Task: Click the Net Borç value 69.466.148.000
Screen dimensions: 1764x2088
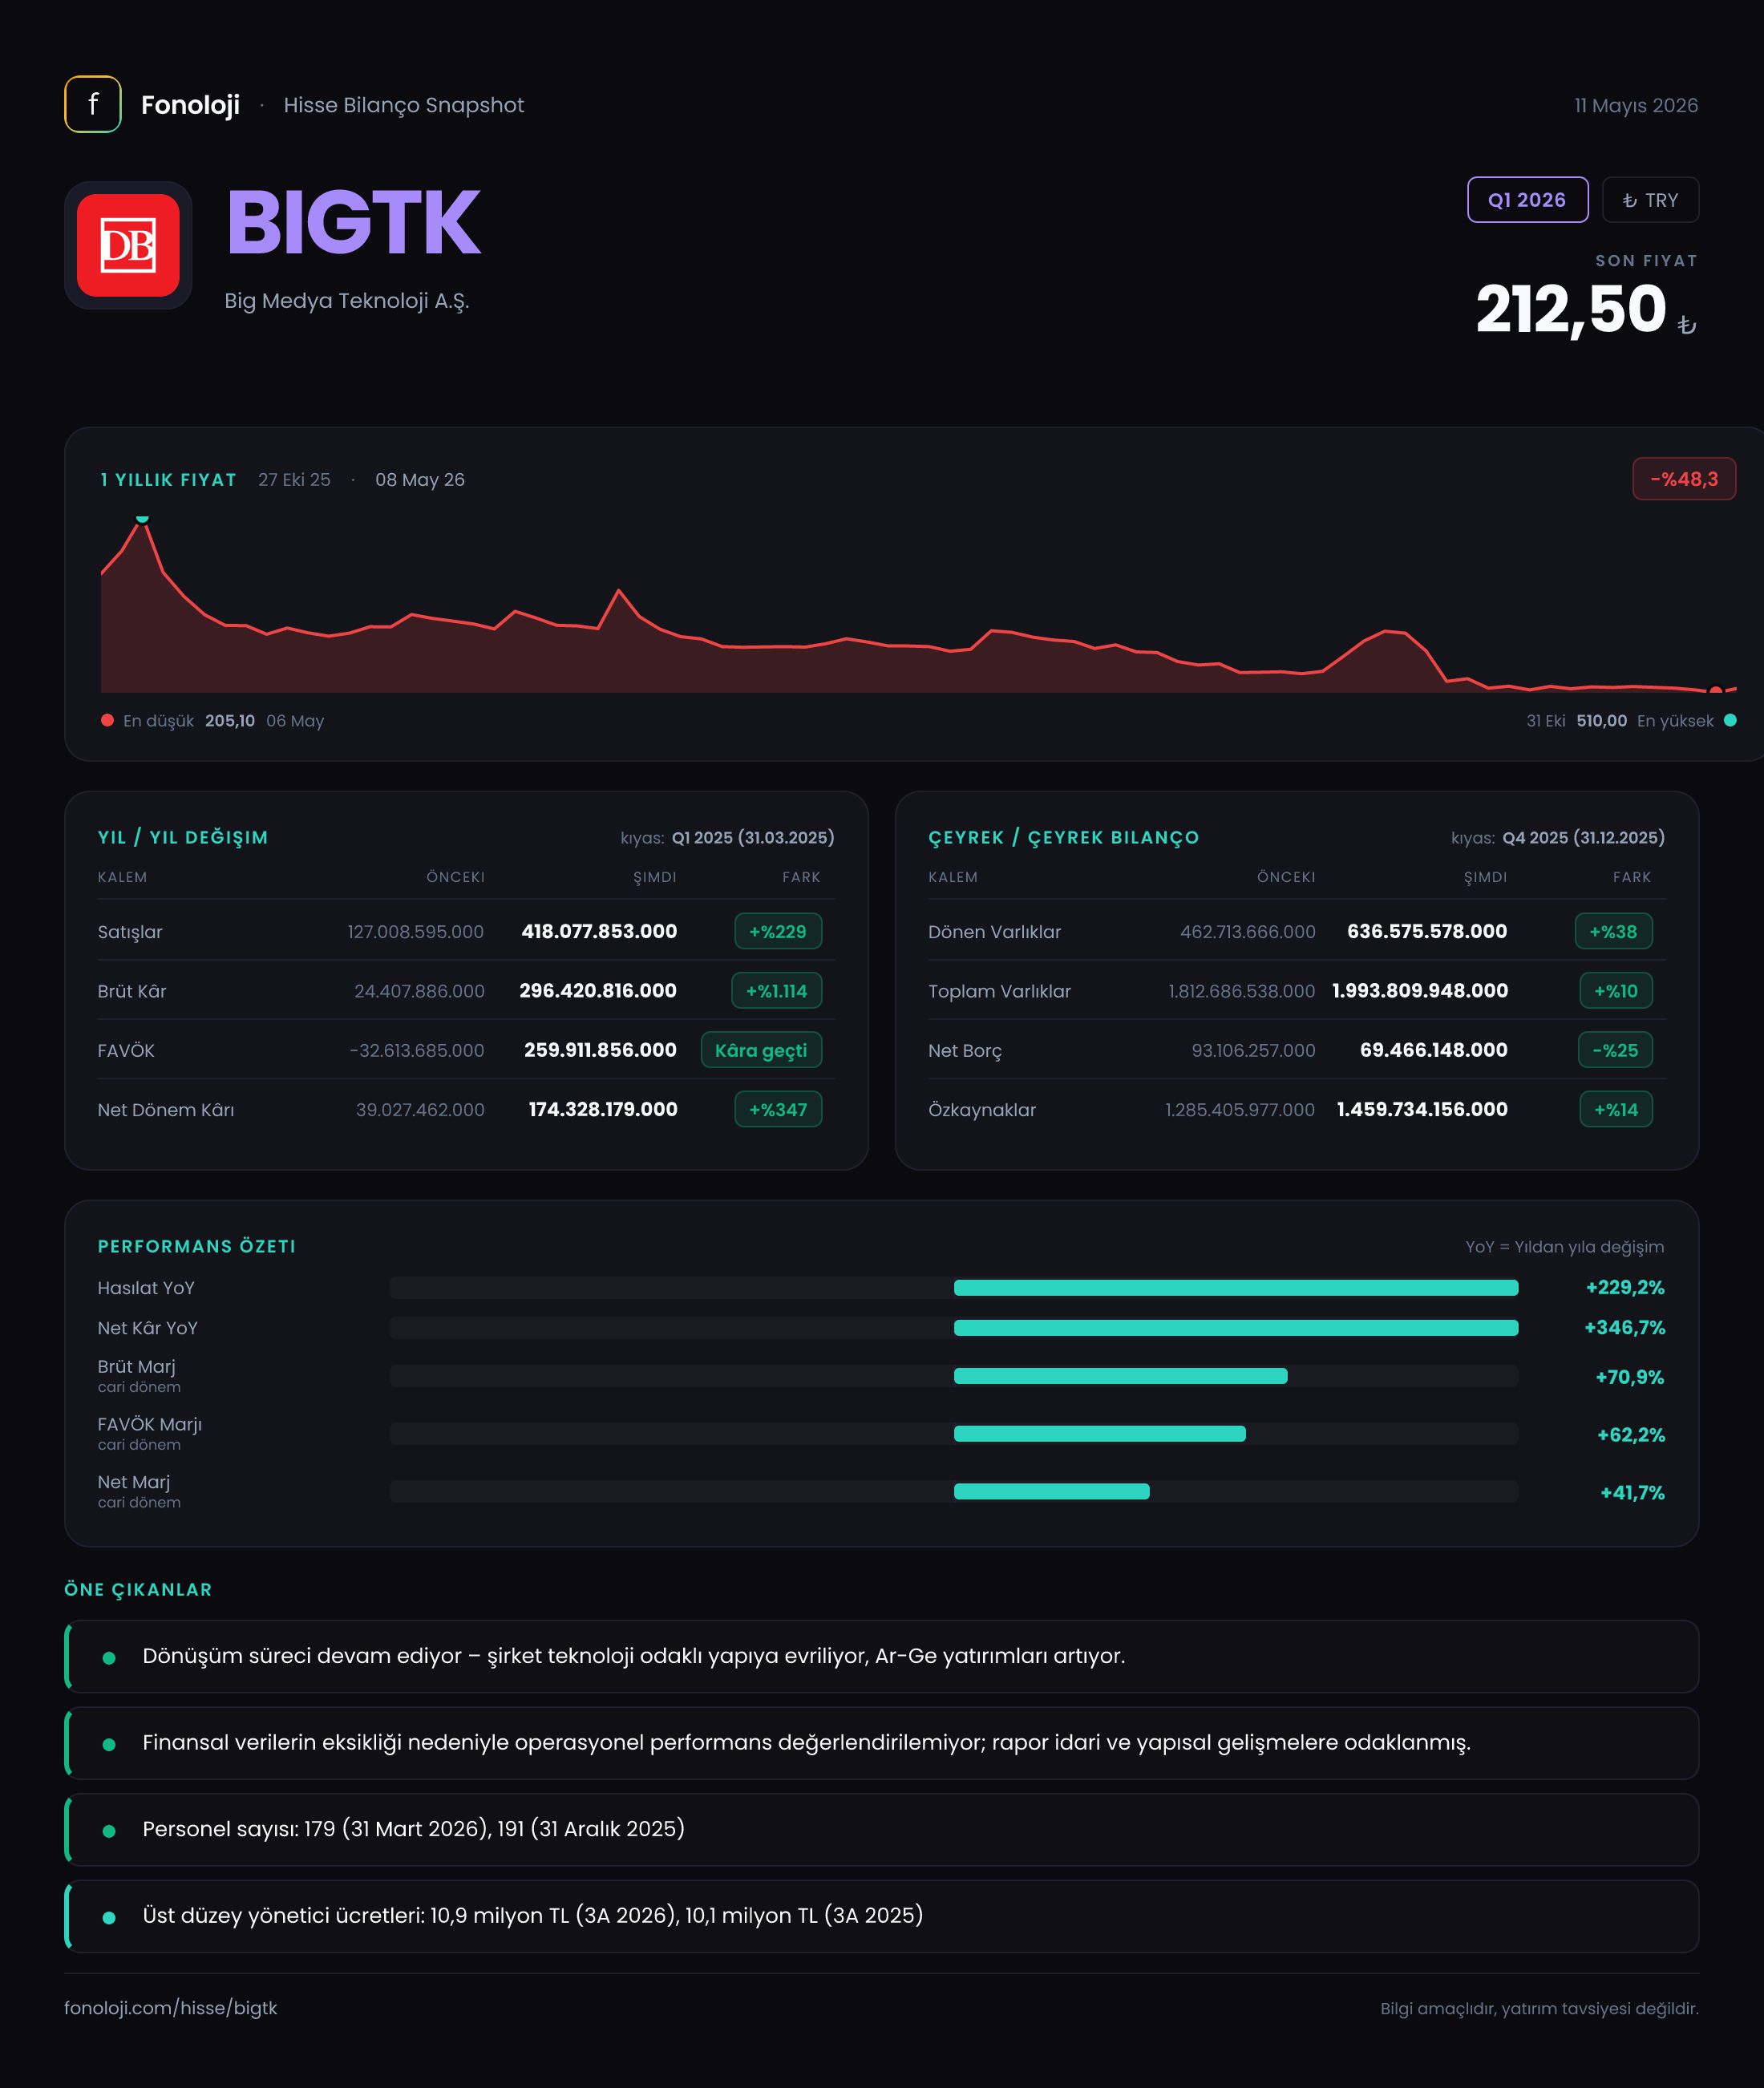Action: point(1434,1050)
